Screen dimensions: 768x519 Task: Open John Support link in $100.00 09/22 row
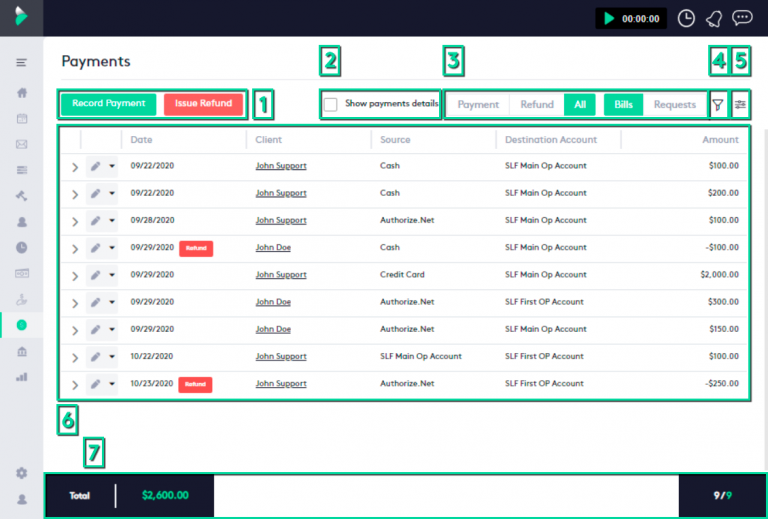pos(281,166)
